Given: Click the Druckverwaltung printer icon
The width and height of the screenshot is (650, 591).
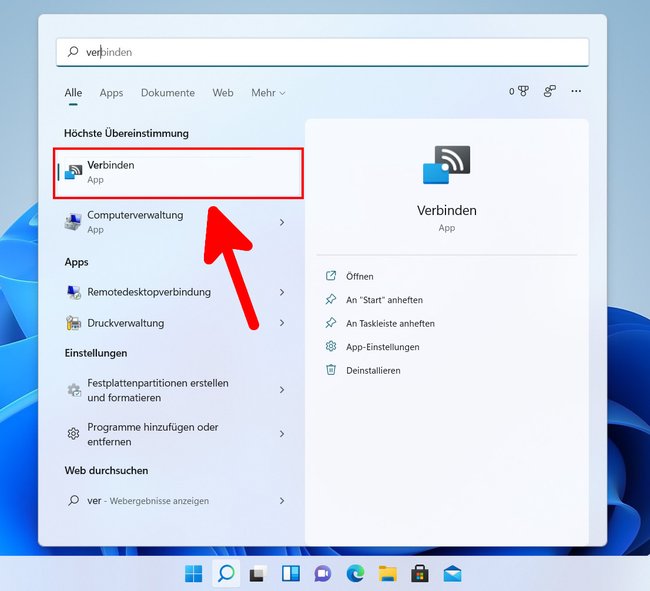Looking at the screenshot, I should point(74,323).
